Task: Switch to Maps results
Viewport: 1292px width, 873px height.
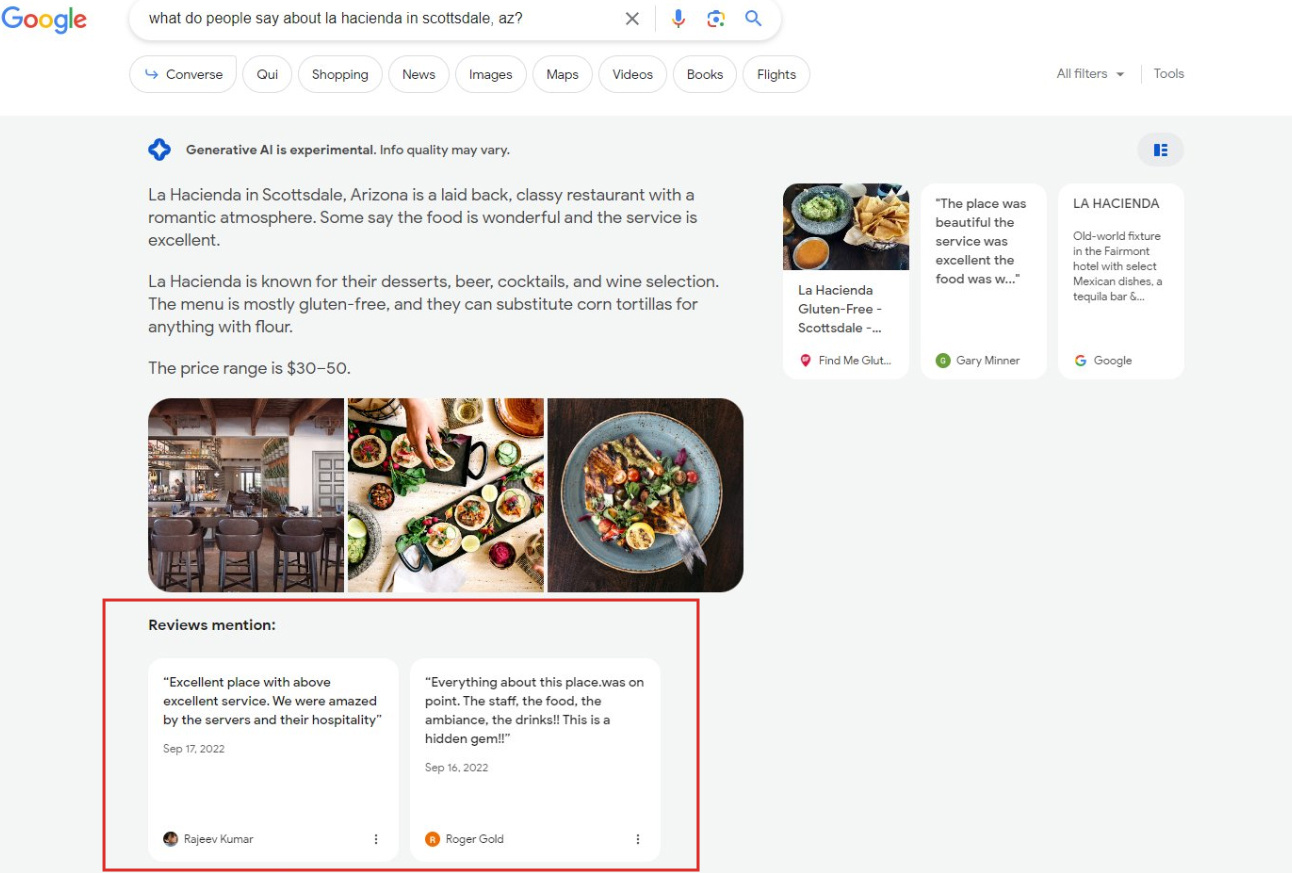Action: 562,74
